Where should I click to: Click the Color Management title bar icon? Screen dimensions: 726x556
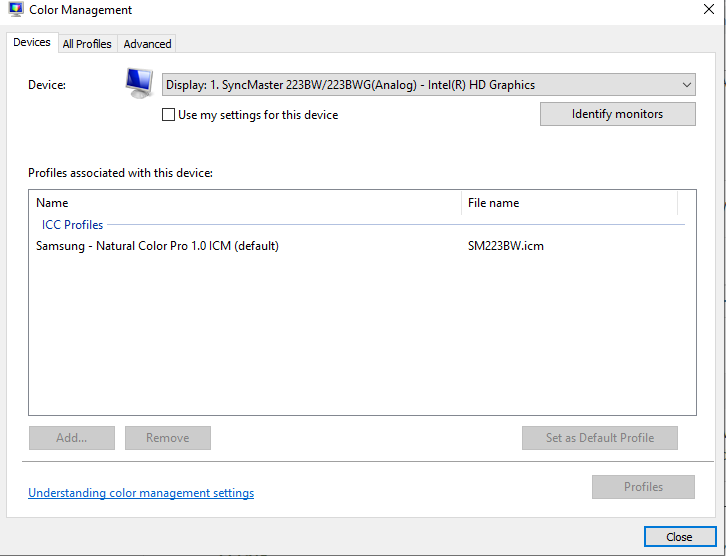[16, 9]
